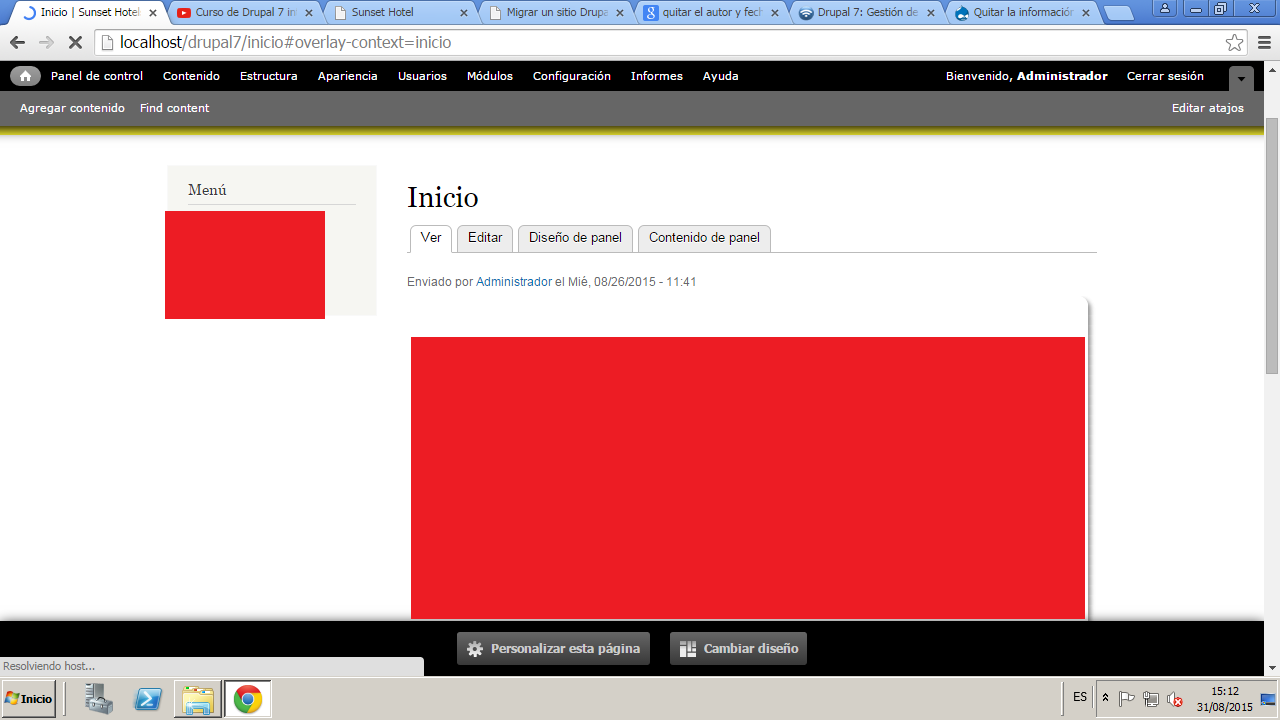
Task: Switch to the Editar tab
Action: [x=485, y=238]
